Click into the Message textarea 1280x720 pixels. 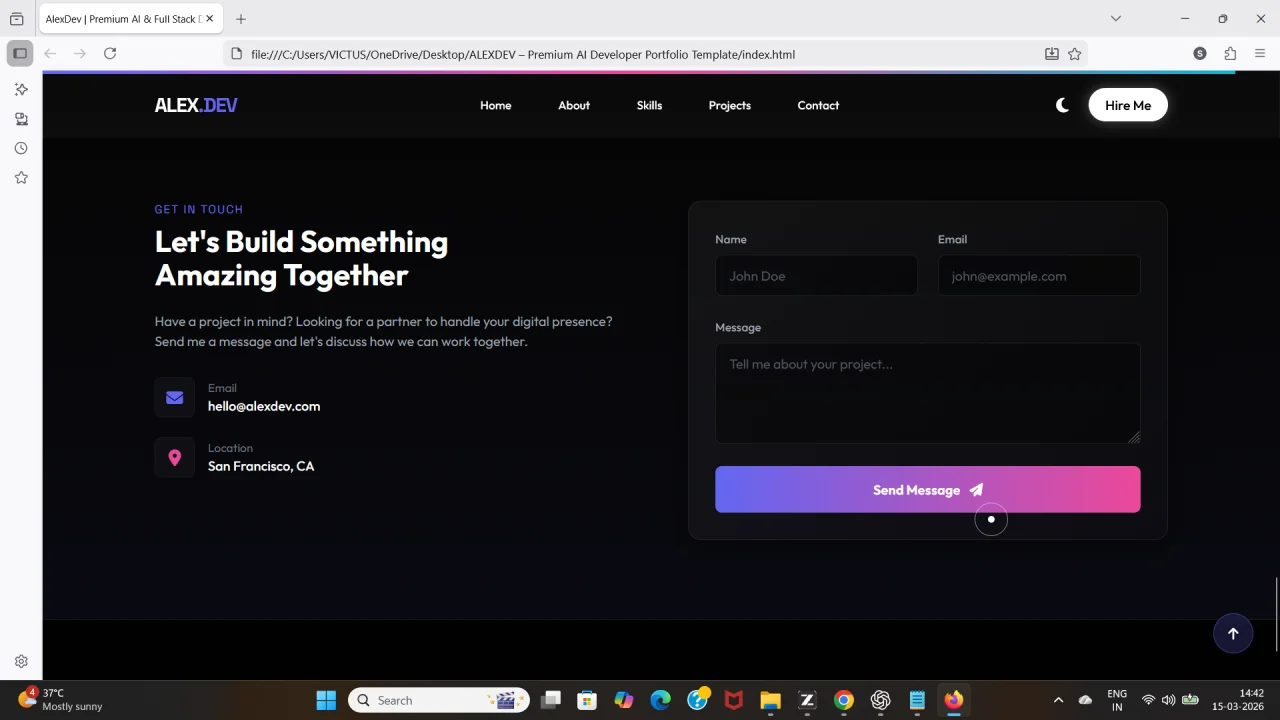[928, 393]
